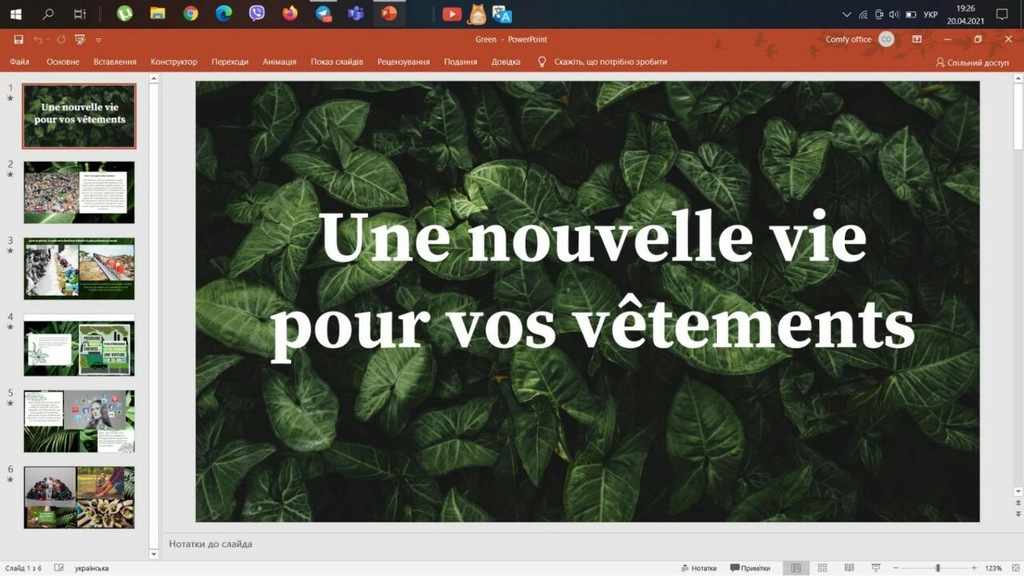The width and height of the screenshot is (1024, 576).
Task: Click the Спільний доступ share button
Action: (x=972, y=62)
